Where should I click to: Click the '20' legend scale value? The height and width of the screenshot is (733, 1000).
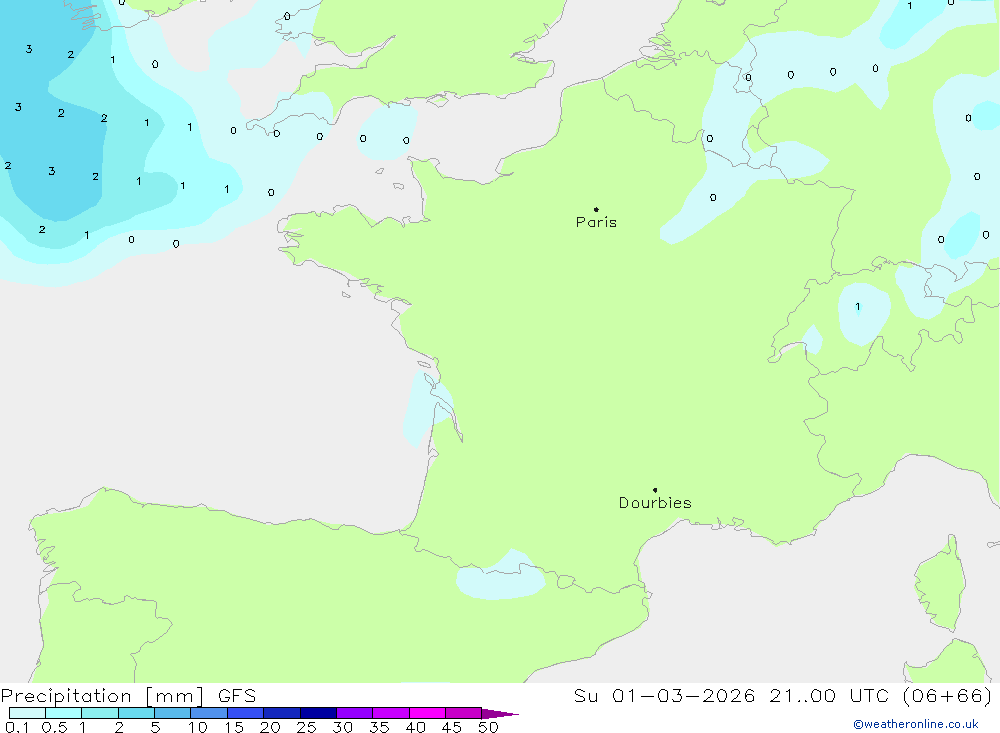[x=270, y=727]
